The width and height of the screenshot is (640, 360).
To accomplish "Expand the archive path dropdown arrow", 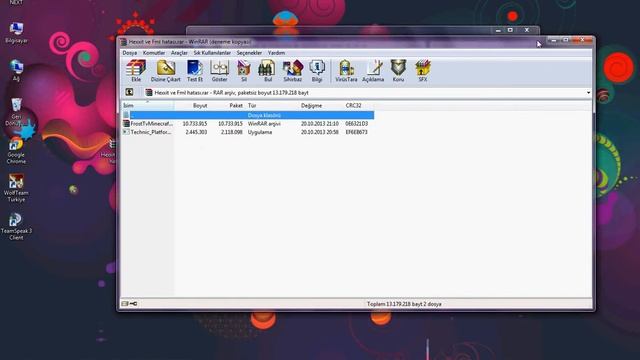I will (588, 93).
